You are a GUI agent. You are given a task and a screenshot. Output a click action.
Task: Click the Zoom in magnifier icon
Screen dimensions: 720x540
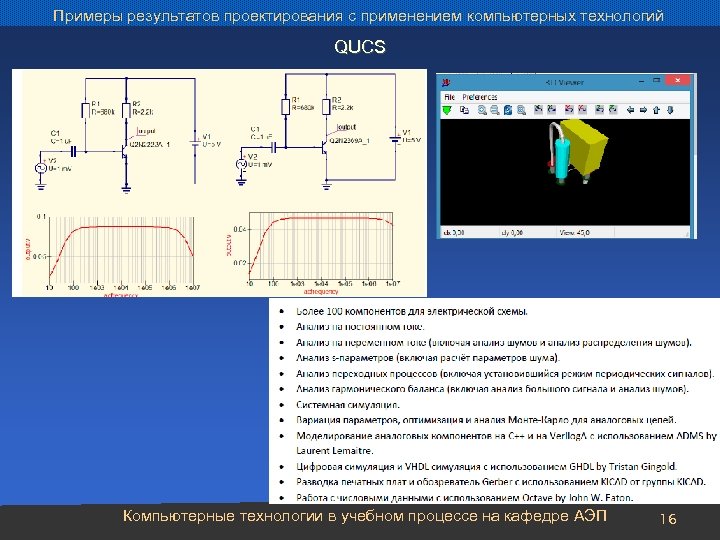coord(482,110)
